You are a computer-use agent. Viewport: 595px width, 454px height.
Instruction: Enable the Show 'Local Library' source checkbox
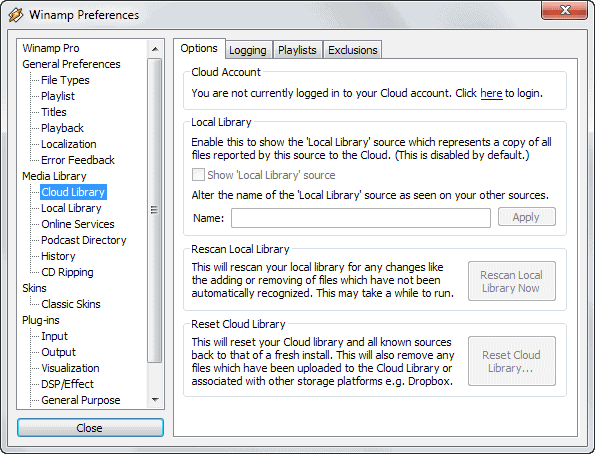[x=198, y=175]
